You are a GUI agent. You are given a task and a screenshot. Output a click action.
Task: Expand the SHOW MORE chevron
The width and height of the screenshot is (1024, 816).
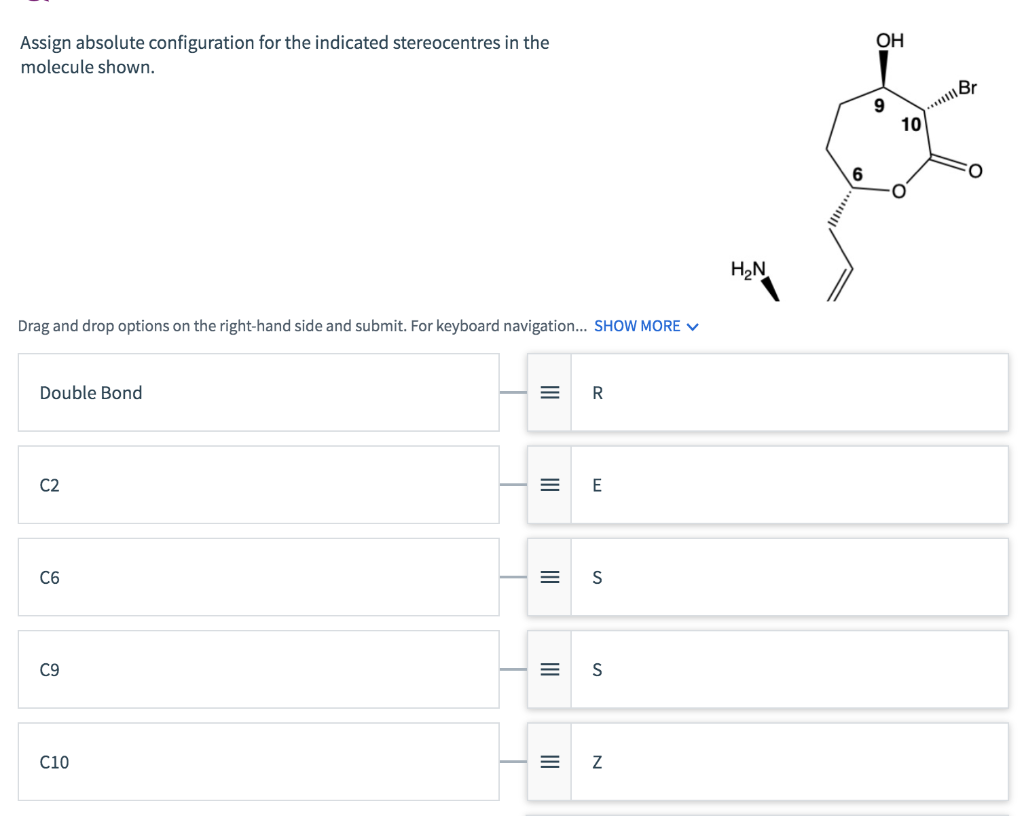click(692, 325)
